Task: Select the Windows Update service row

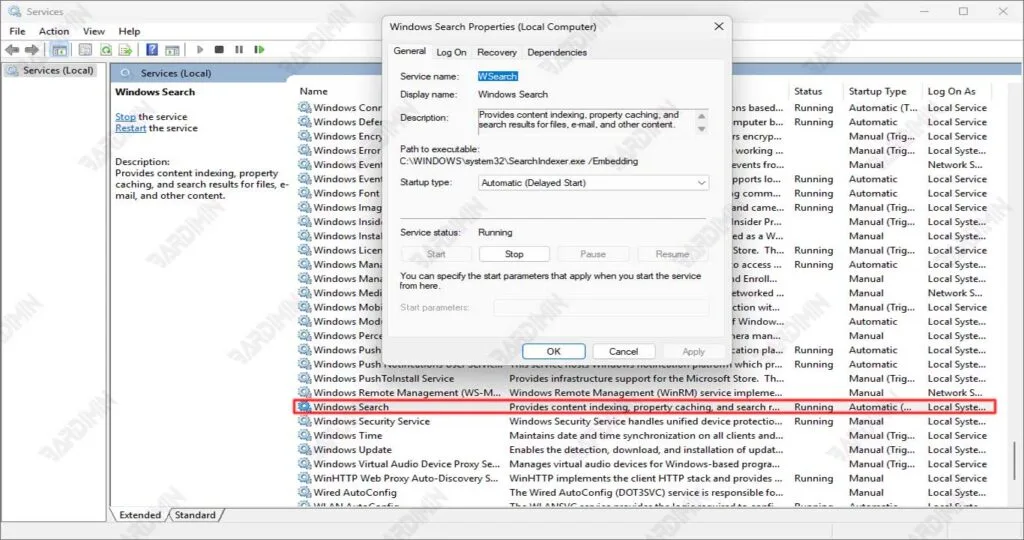Action: 645,450
